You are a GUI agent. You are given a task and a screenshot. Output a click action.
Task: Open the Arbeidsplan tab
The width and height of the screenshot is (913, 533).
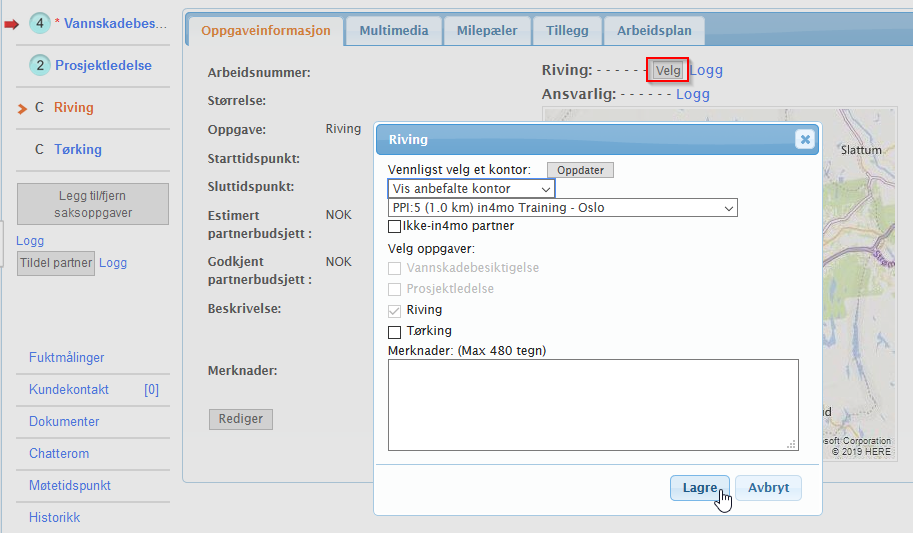coord(654,31)
